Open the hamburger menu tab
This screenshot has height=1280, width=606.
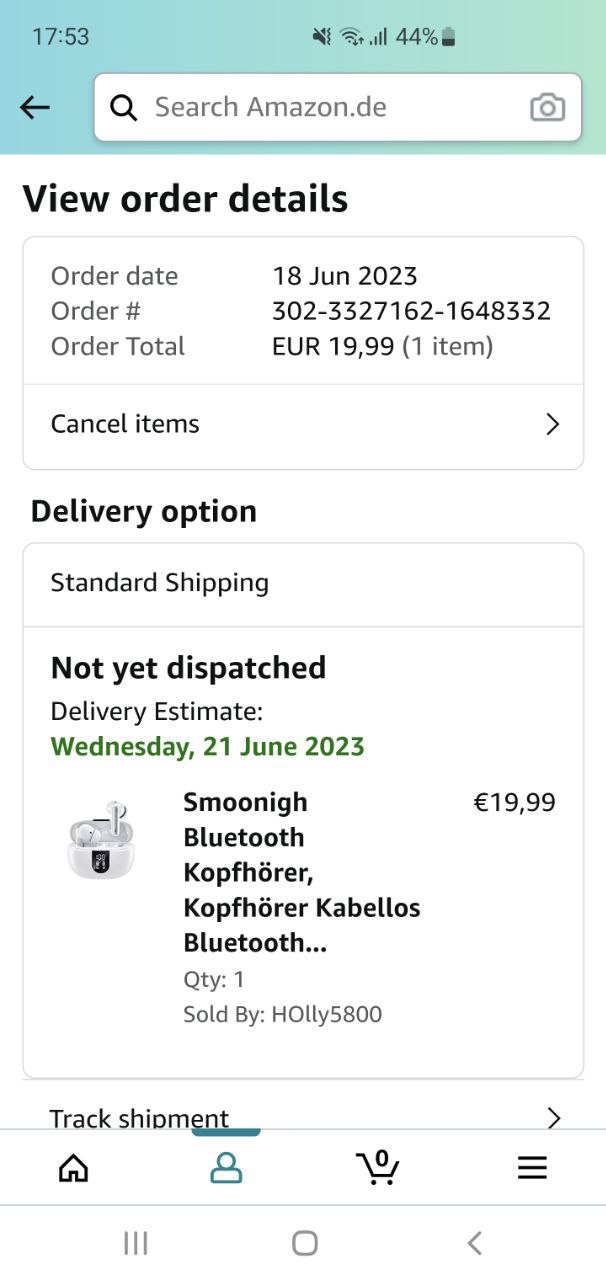pos(532,1167)
